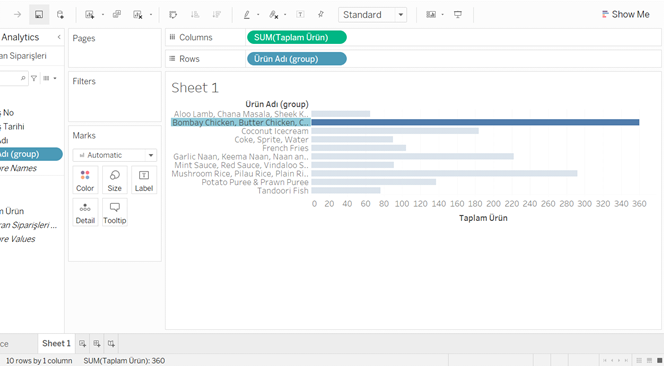
Task: Click the SUM(Taplam Ürün) pill on Columns
Action: (x=296, y=37)
